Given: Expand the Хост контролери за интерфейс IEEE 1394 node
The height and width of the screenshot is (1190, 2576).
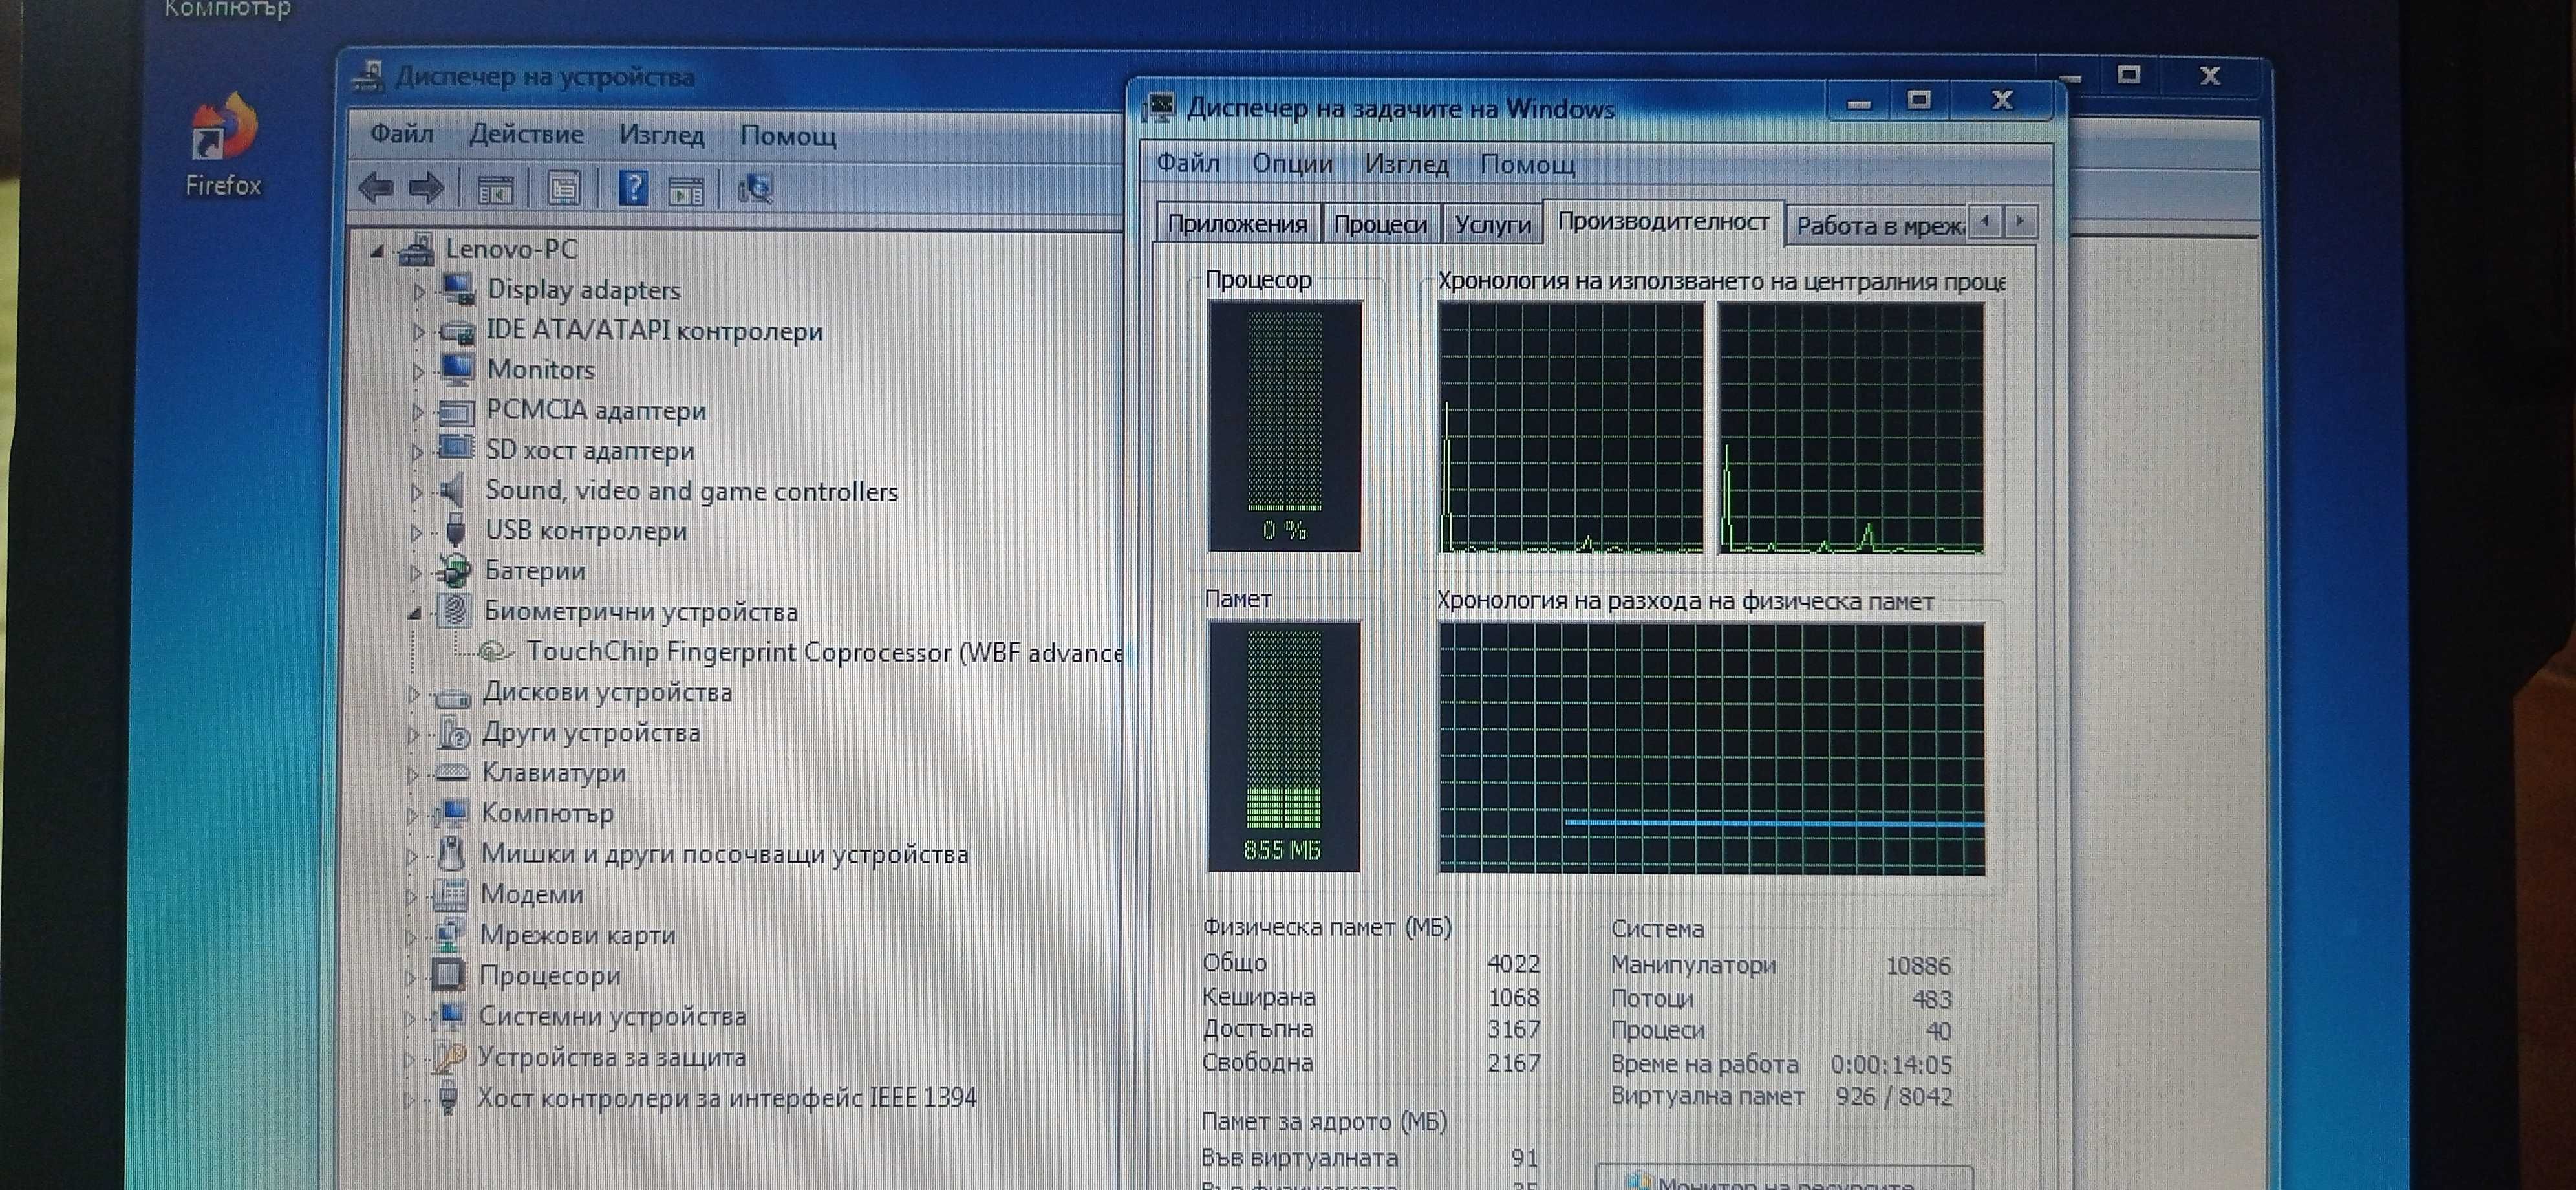Looking at the screenshot, I should pyautogui.click(x=408, y=1099).
